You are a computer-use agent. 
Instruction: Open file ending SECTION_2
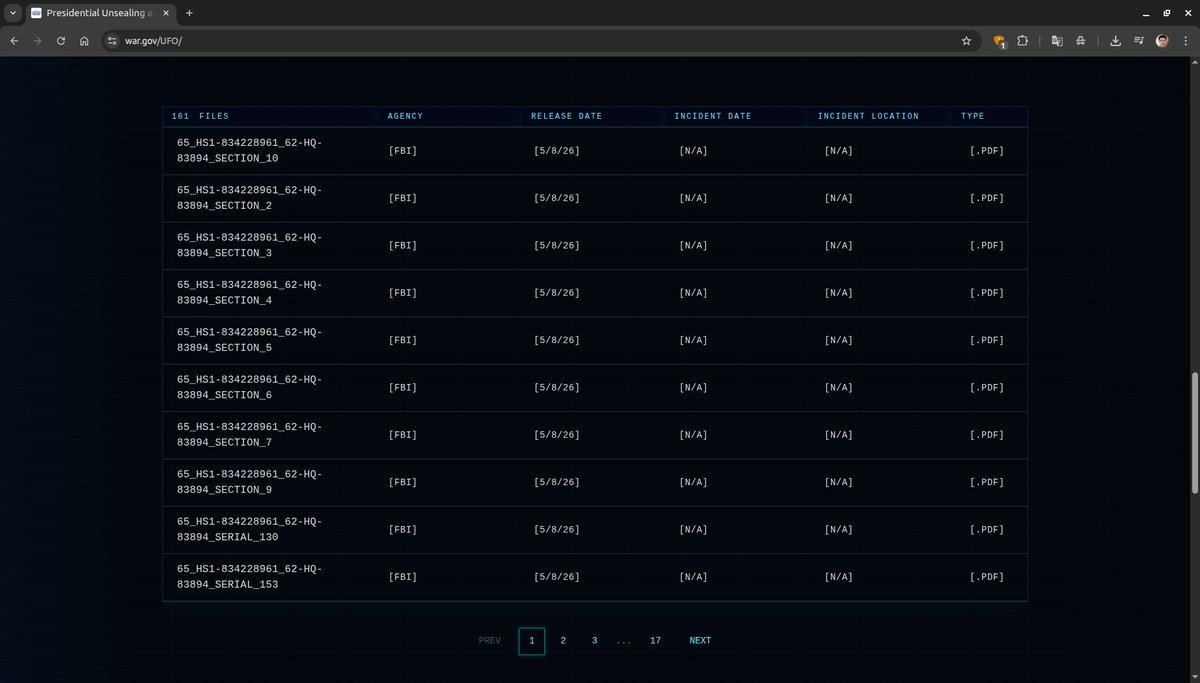pos(249,198)
